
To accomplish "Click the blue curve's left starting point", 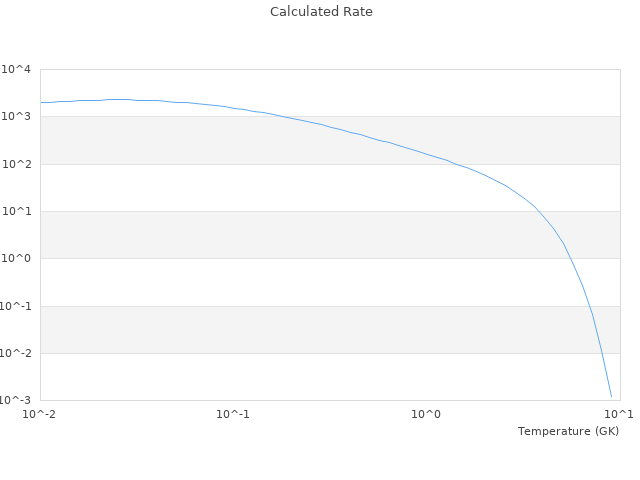I will pyautogui.click(x=41, y=102).
